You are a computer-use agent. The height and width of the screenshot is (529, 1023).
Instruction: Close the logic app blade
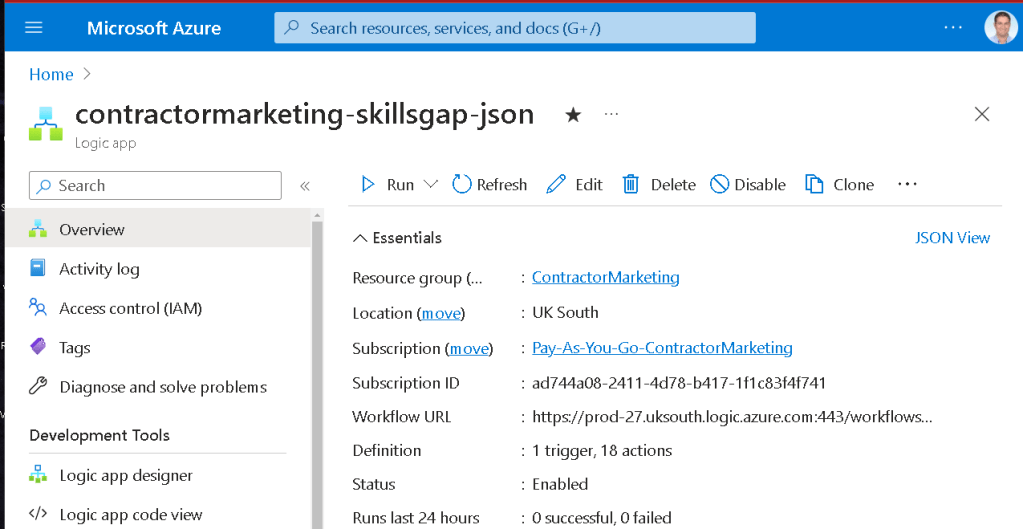click(x=981, y=114)
